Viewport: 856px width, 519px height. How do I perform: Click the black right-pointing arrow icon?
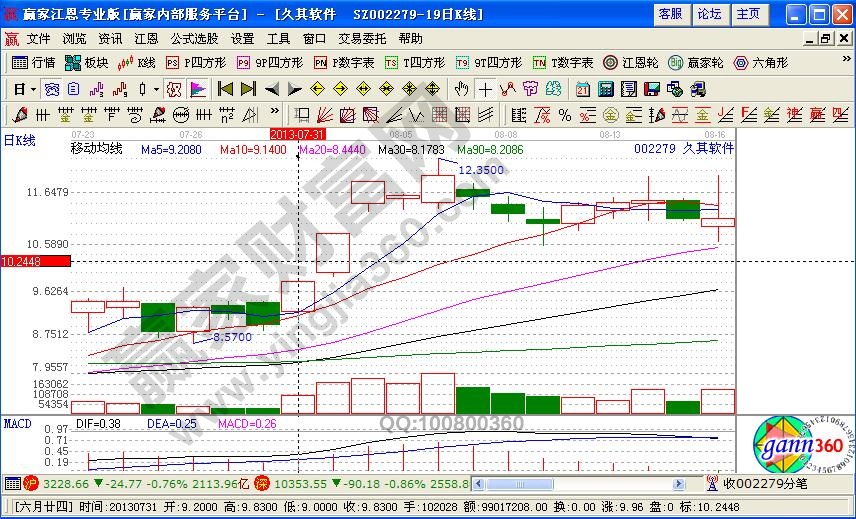point(295,89)
